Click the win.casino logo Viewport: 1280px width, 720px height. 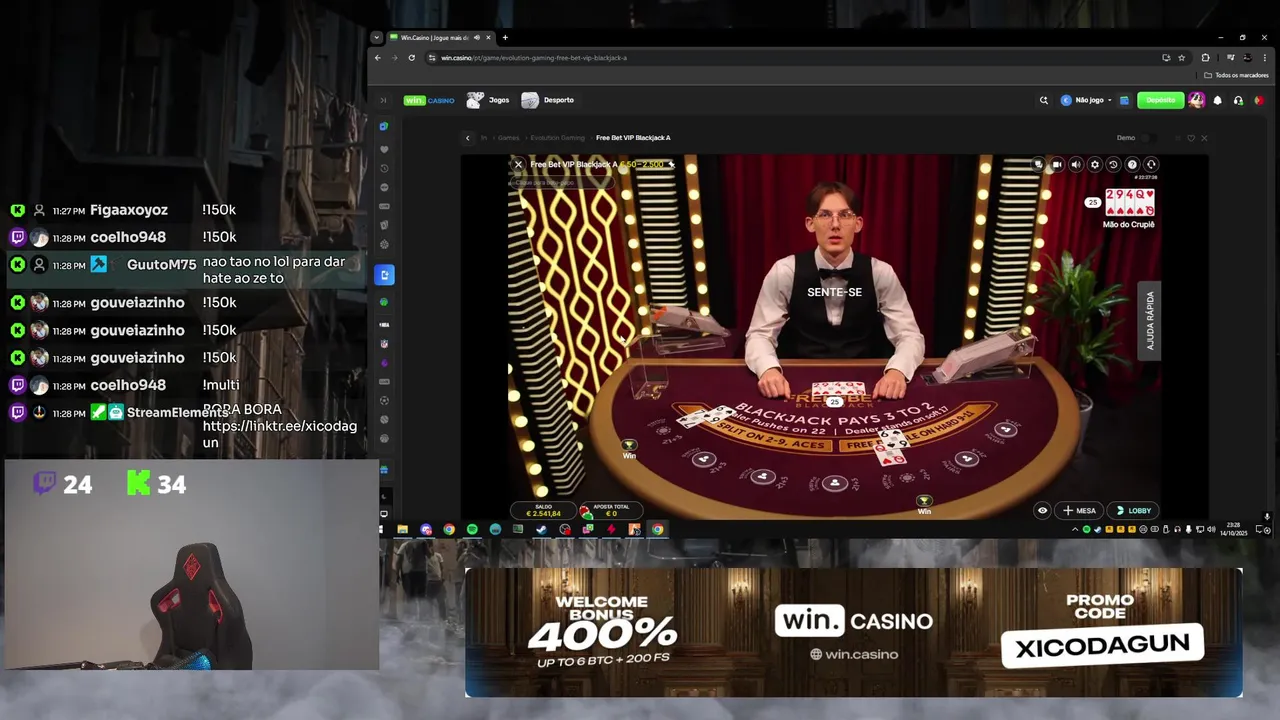click(428, 100)
